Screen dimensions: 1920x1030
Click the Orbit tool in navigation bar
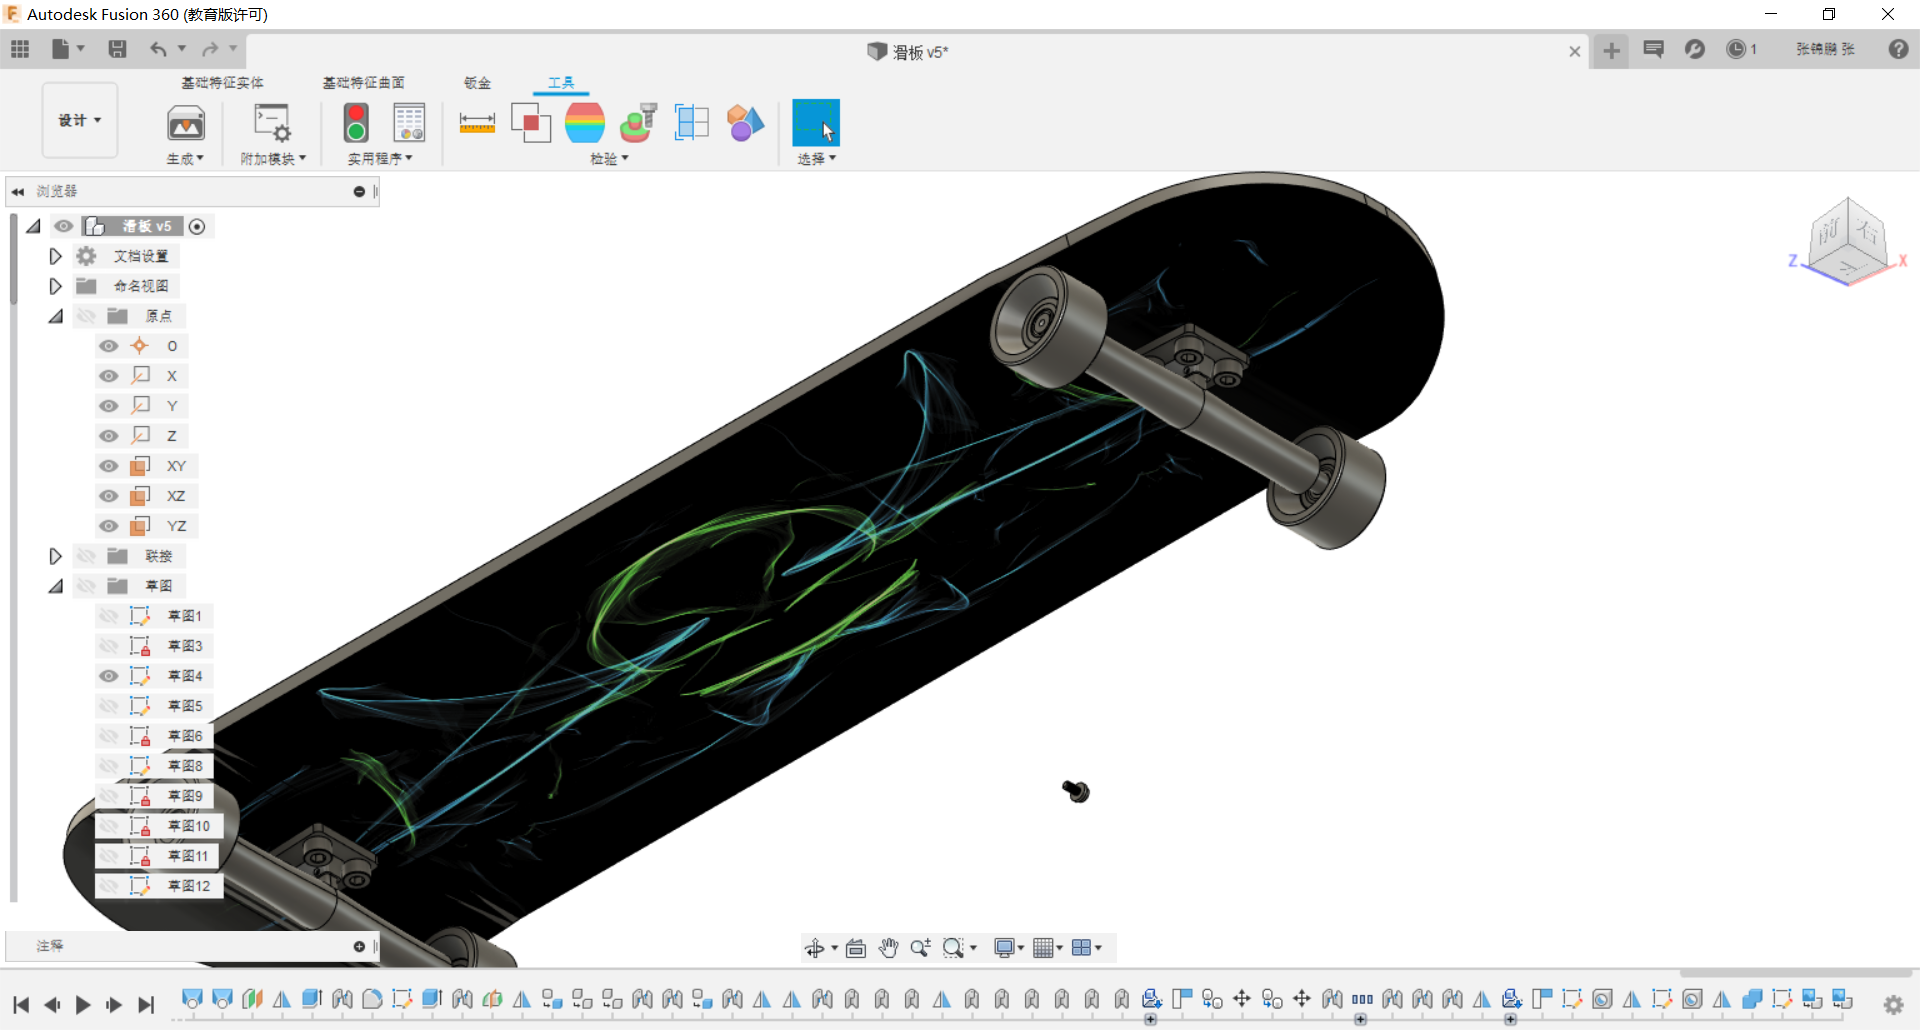pos(815,948)
